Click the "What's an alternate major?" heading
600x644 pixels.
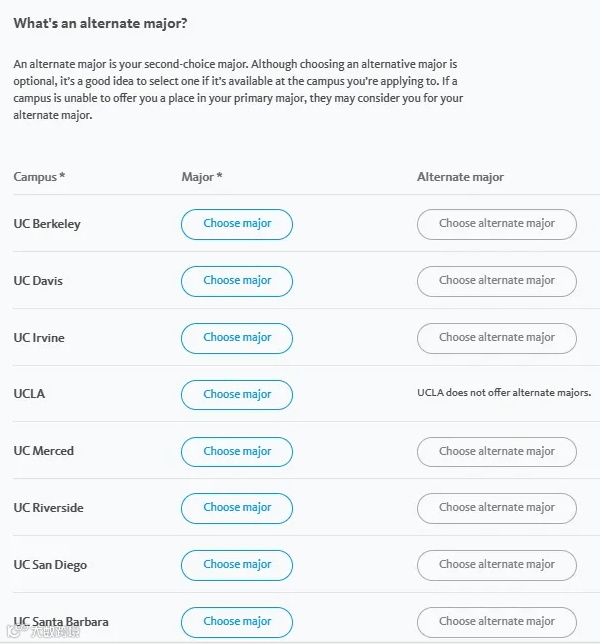pyautogui.click(x=100, y=22)
